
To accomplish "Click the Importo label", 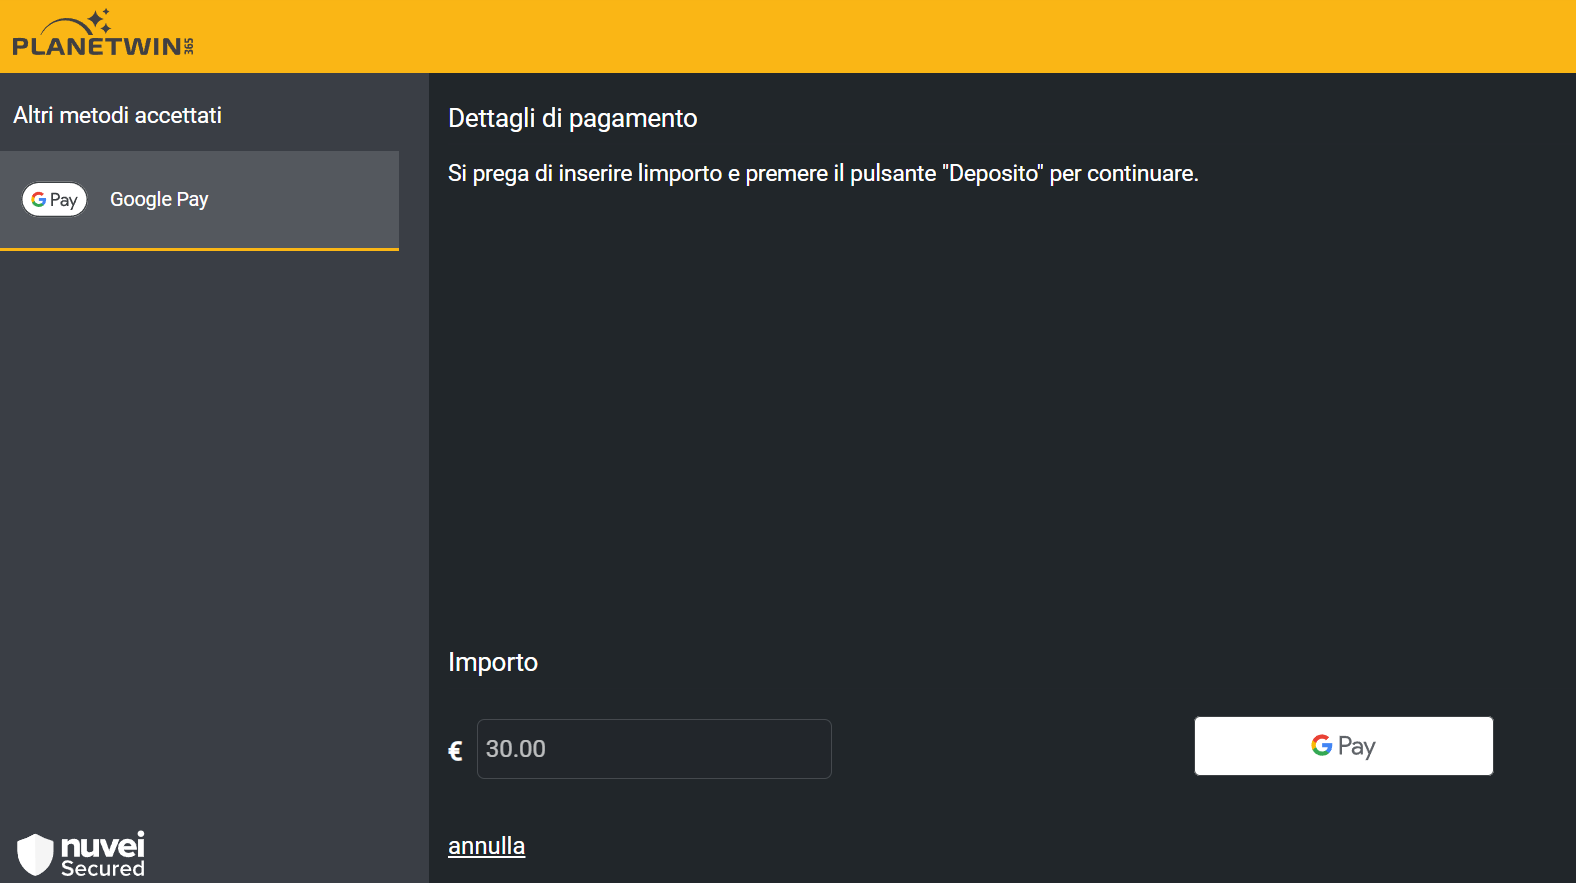I will pos(493,662).
